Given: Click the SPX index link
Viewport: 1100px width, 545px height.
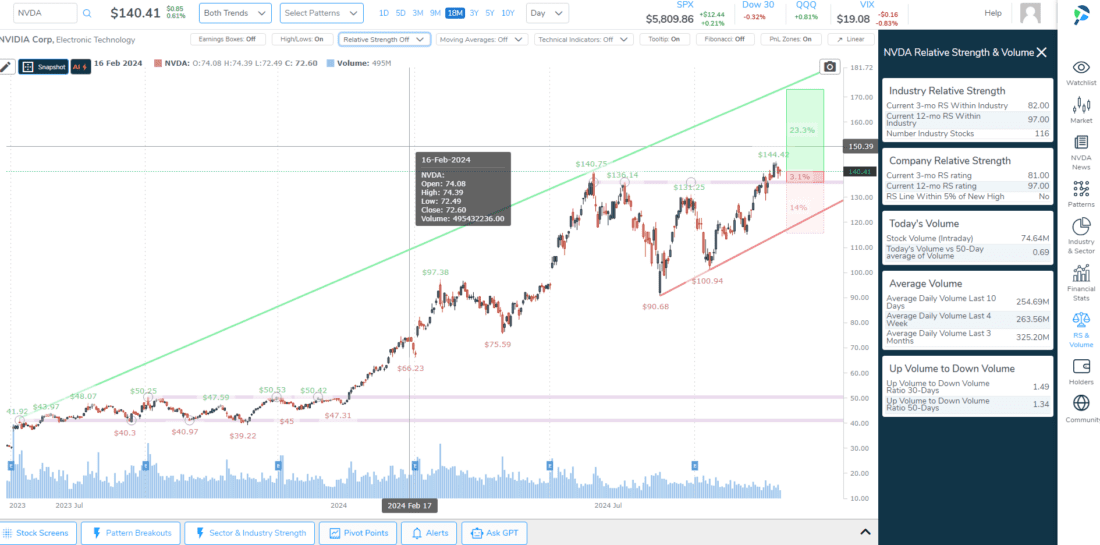Looking at the screenshot, I should [685, 4].
